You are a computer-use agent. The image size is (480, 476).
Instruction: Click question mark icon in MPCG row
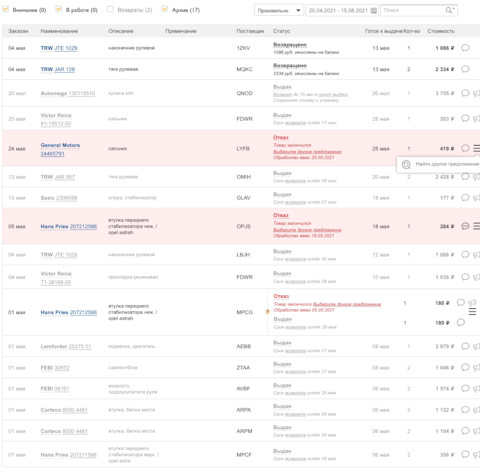(267, 312)
